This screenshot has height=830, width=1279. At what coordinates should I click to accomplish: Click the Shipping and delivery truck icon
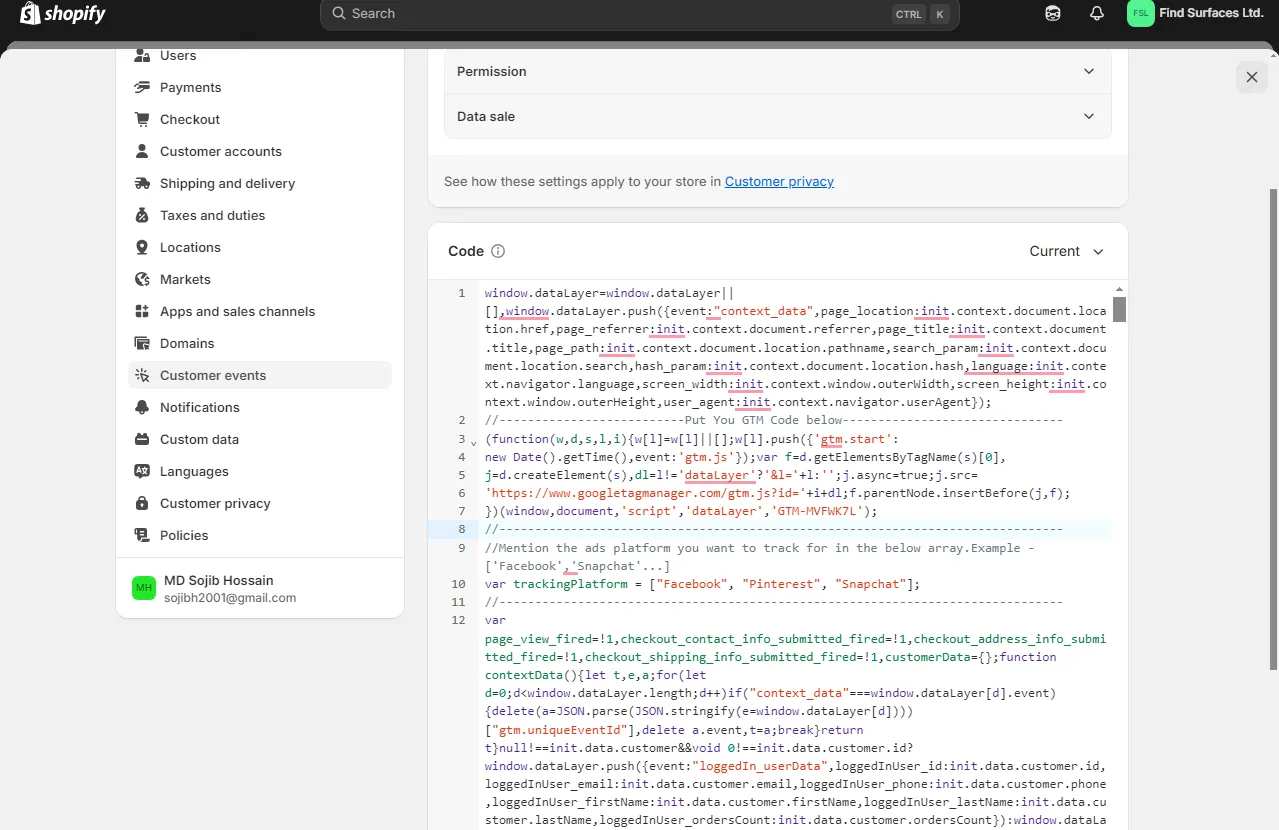[142, 183]
